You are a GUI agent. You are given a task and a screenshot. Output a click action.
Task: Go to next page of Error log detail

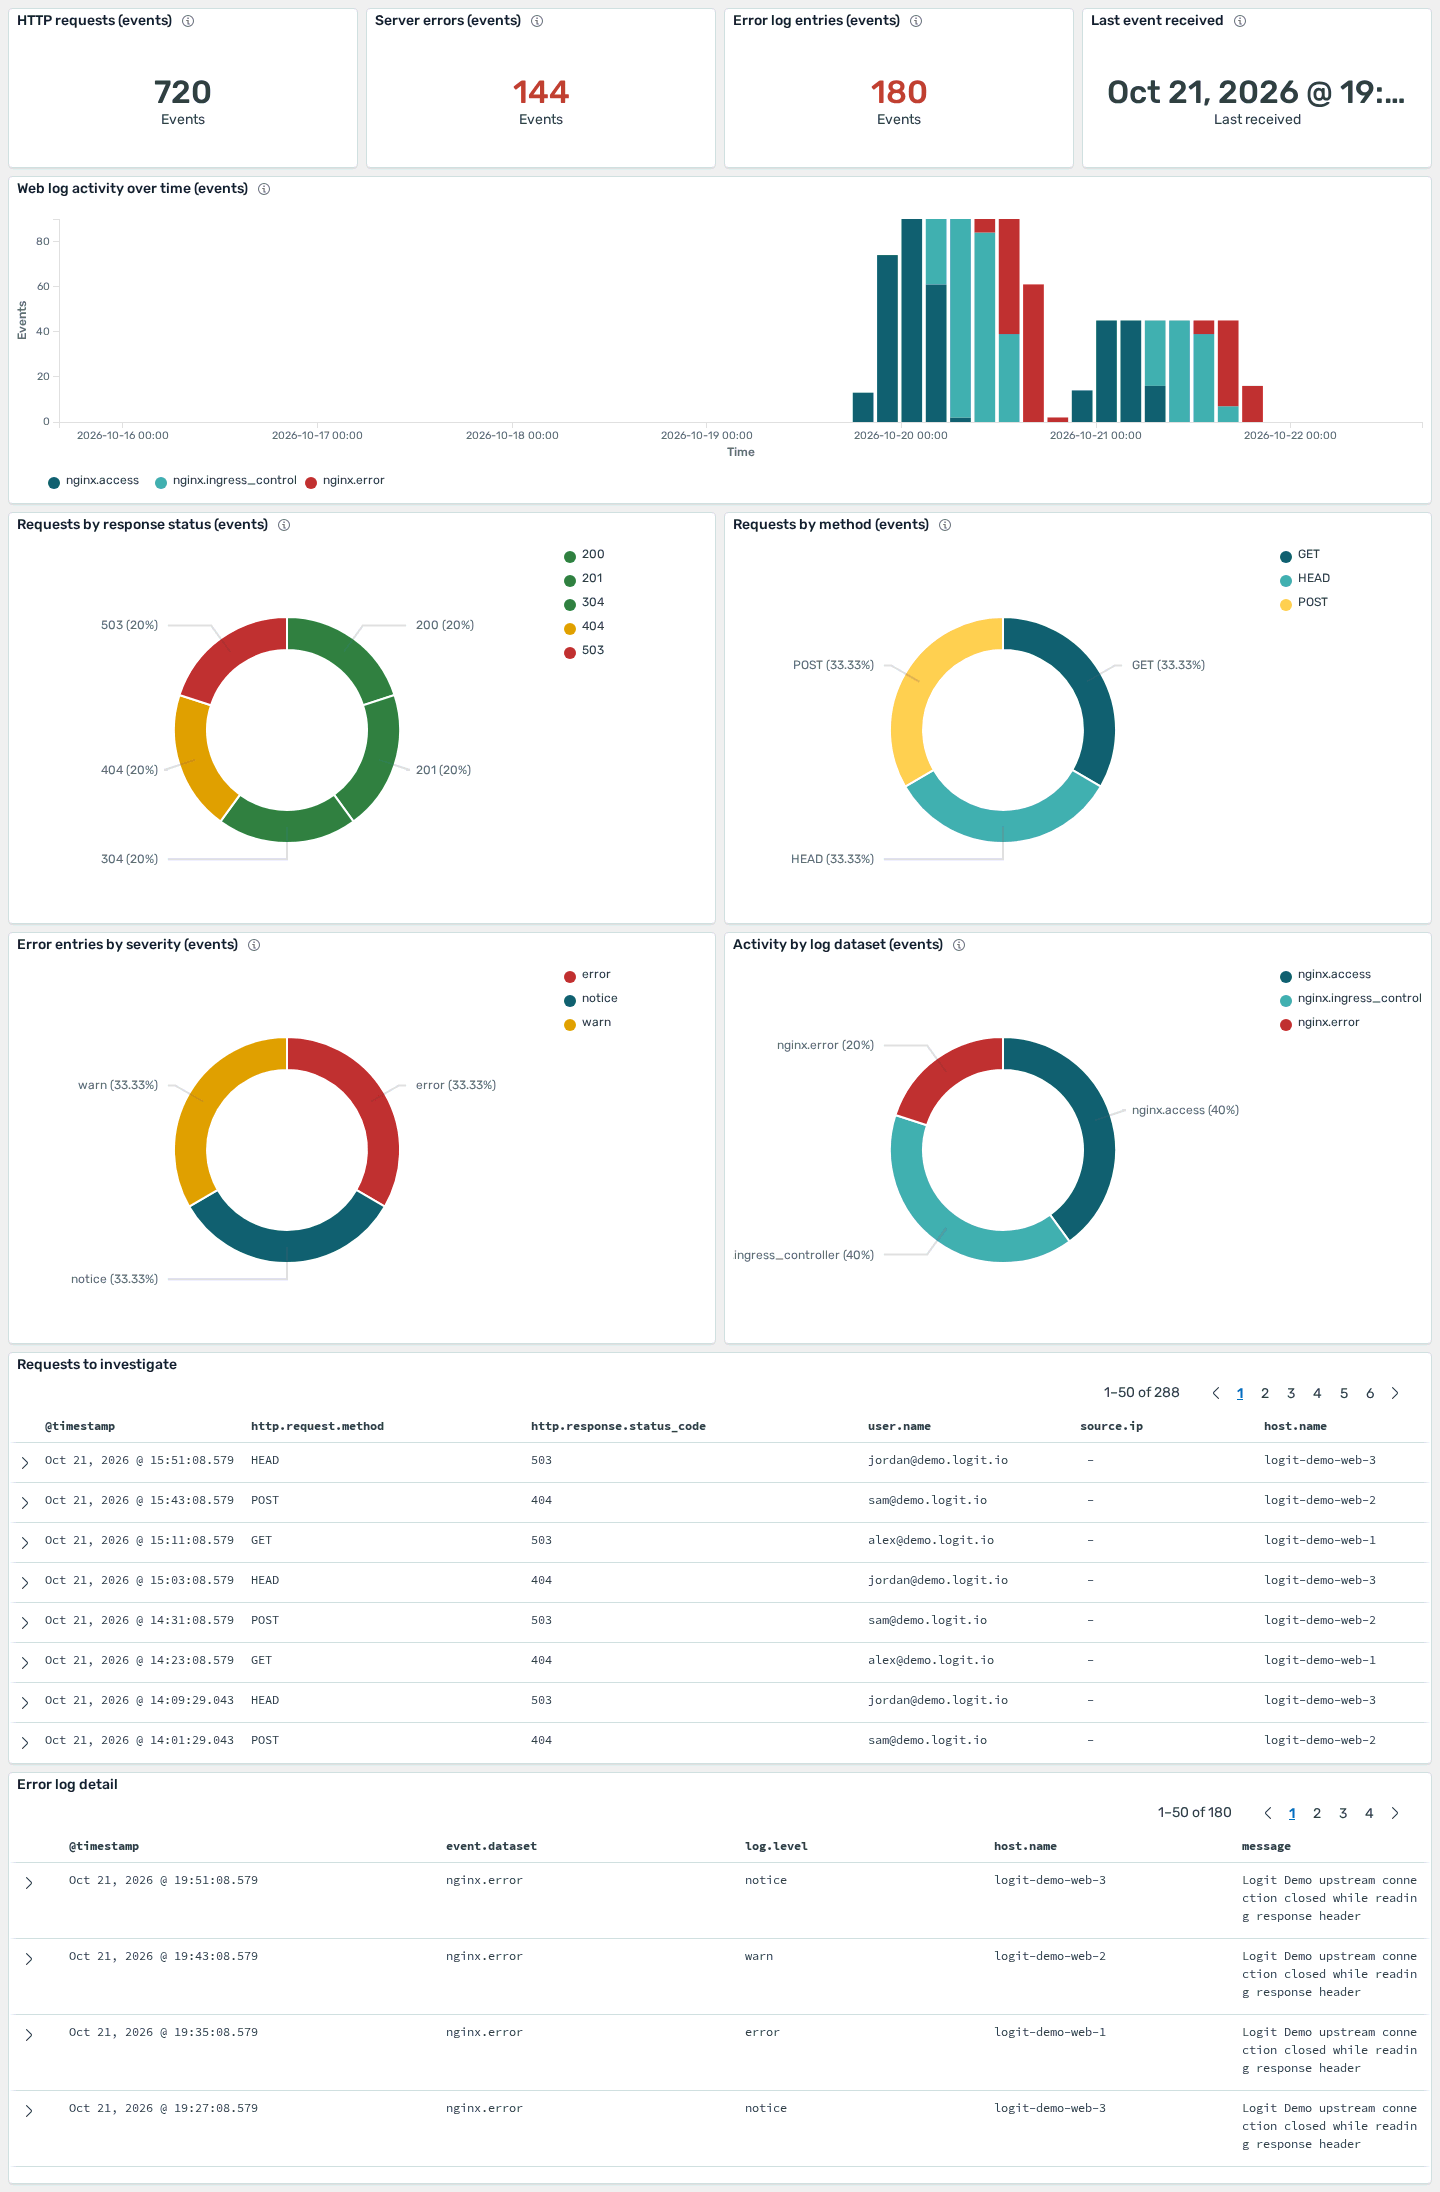pos(1396,1813)
